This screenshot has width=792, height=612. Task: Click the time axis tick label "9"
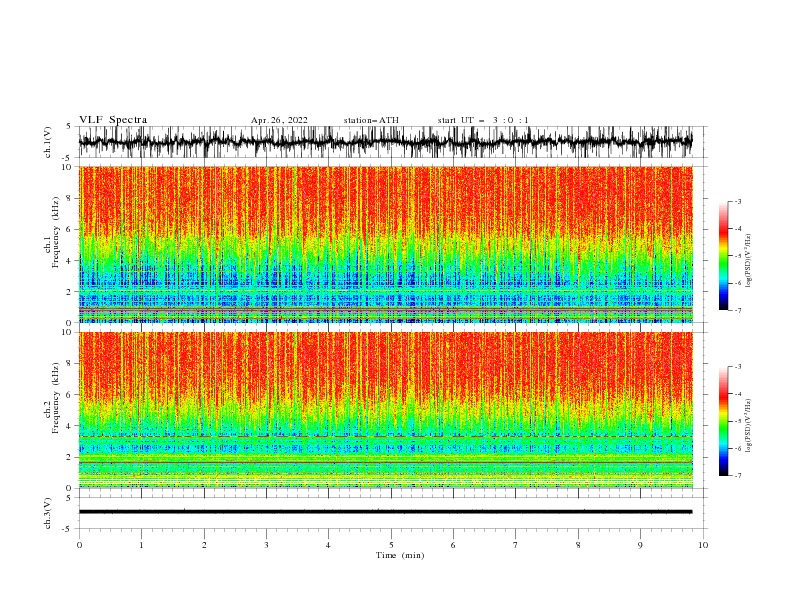pos(640,545)
